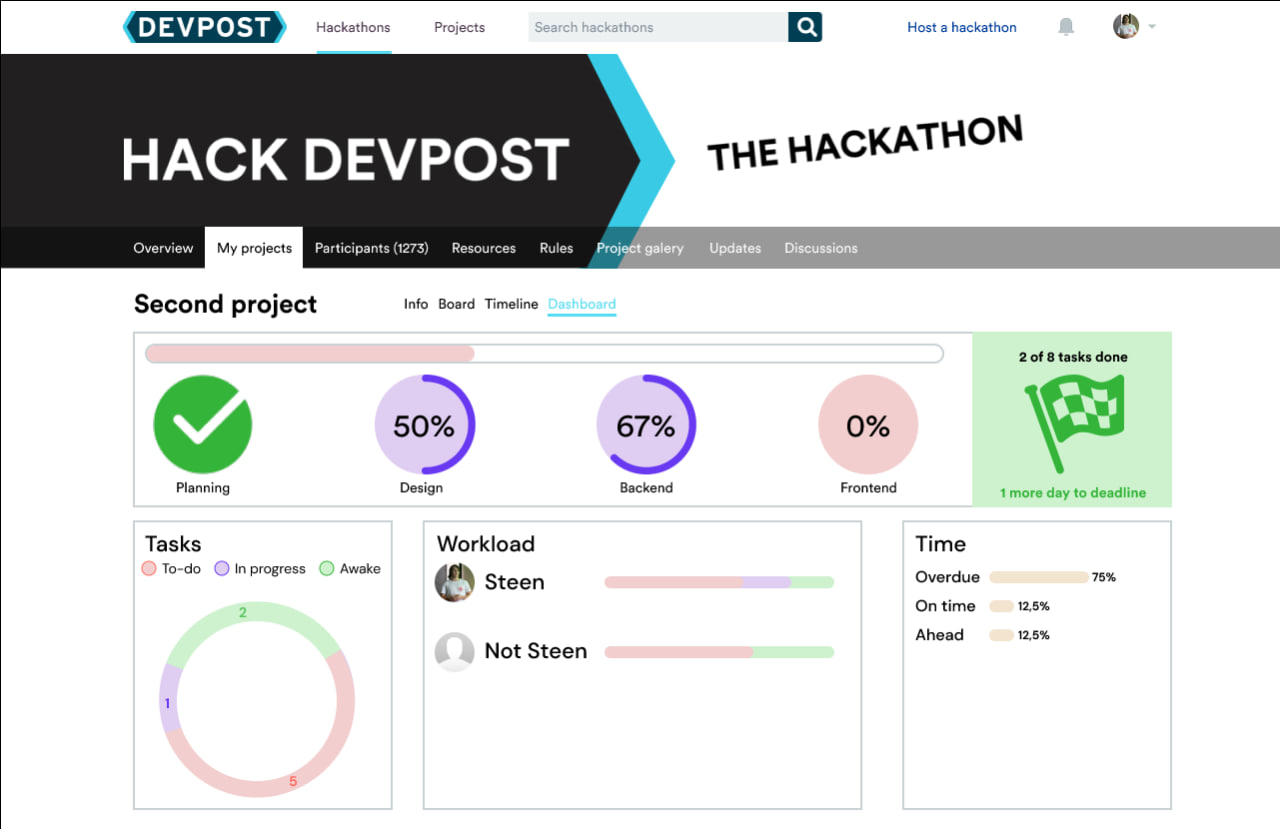Open the Rules tab
Viewport: 1280px width, 829px height.
[x=556, y=248]
